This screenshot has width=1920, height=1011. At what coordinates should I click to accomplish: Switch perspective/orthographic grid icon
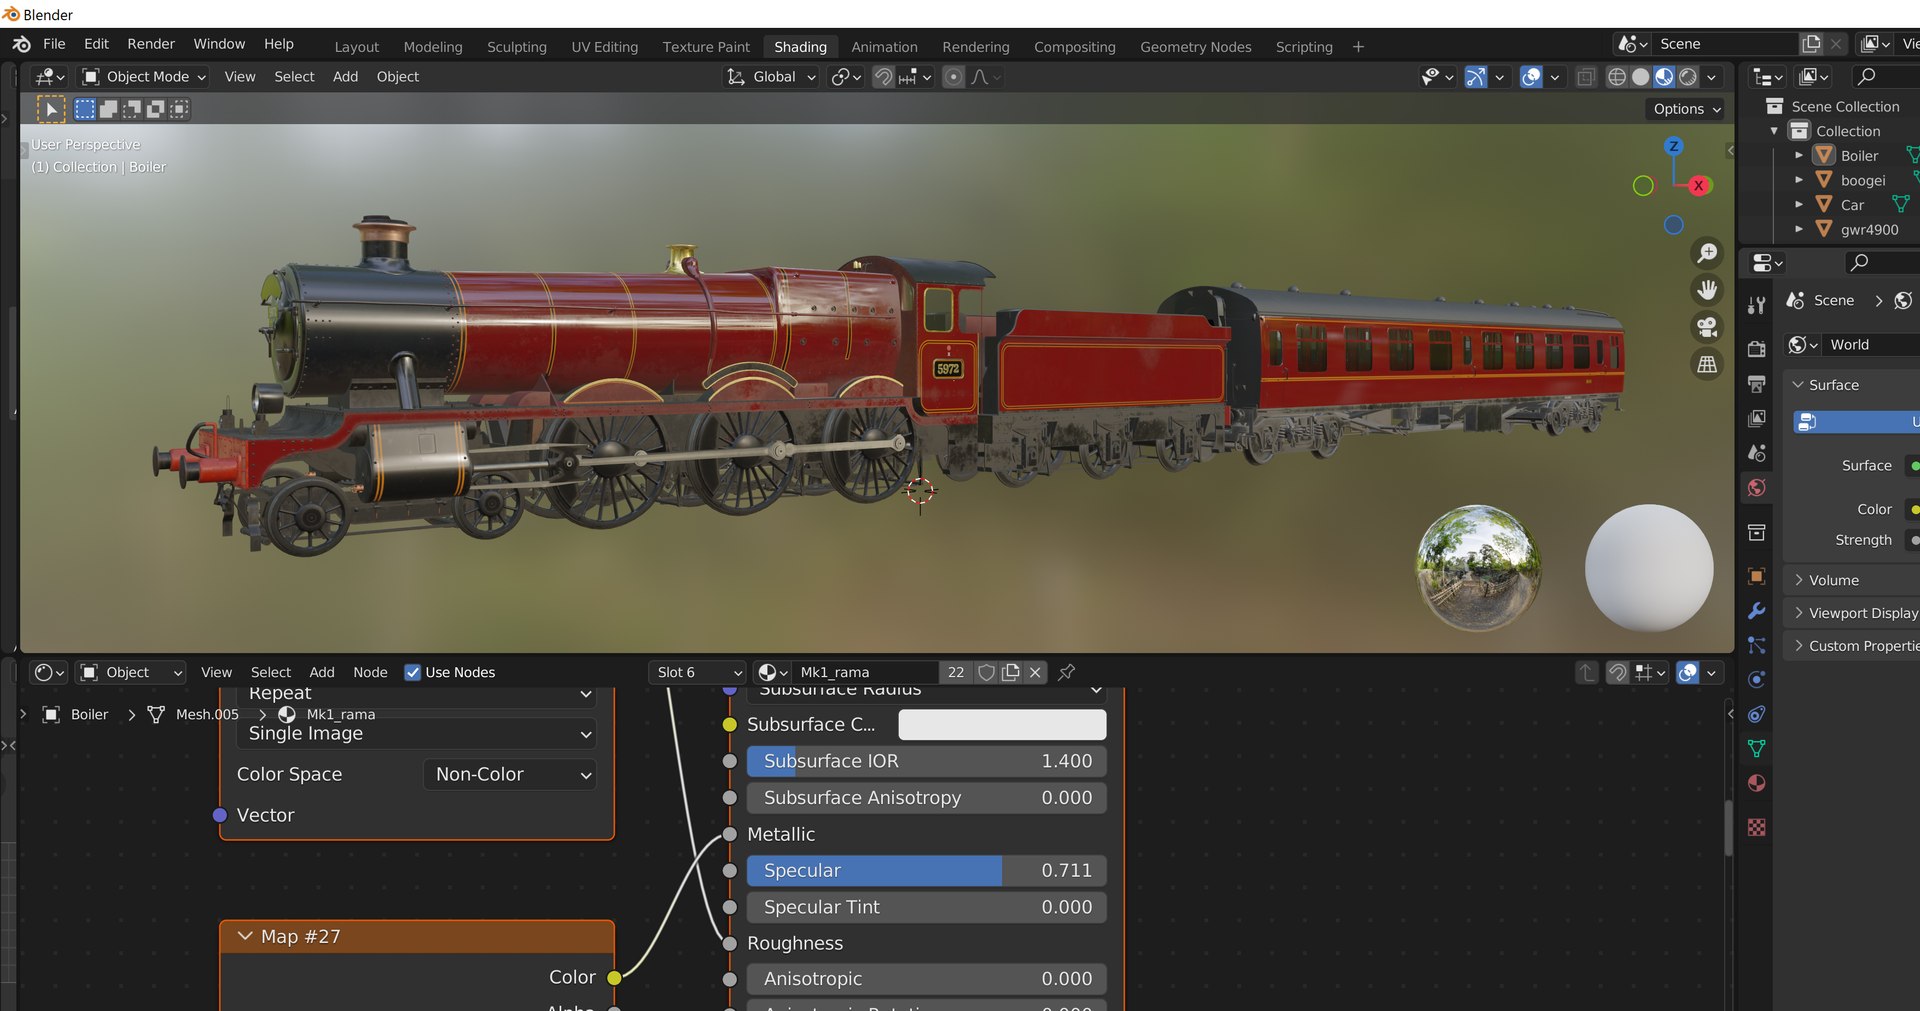coord(1707,364)
